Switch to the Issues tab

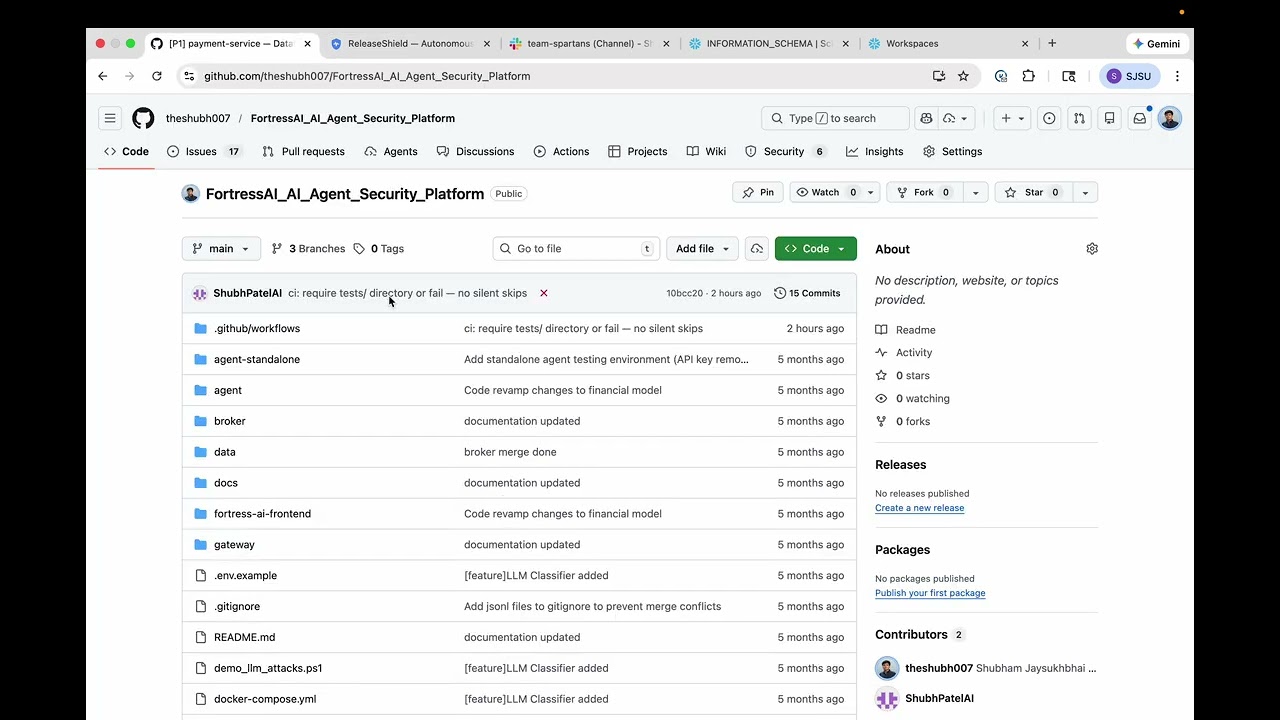[x=204, y=152]
